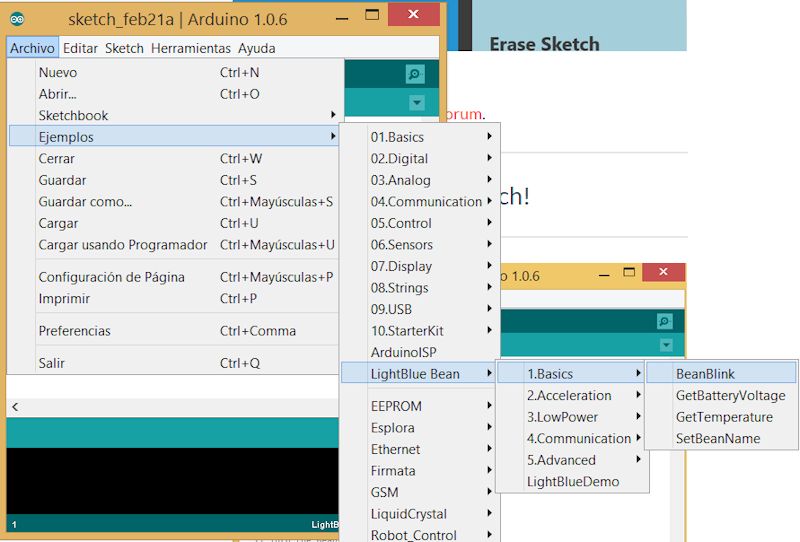Select Salir to quit Arduino
The image size is (800, 542).
click(x=173, y=363)
